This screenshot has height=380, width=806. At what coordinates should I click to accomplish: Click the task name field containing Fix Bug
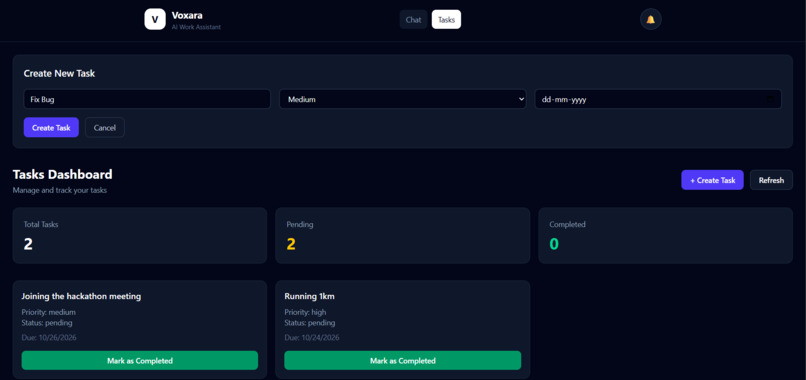147,99
